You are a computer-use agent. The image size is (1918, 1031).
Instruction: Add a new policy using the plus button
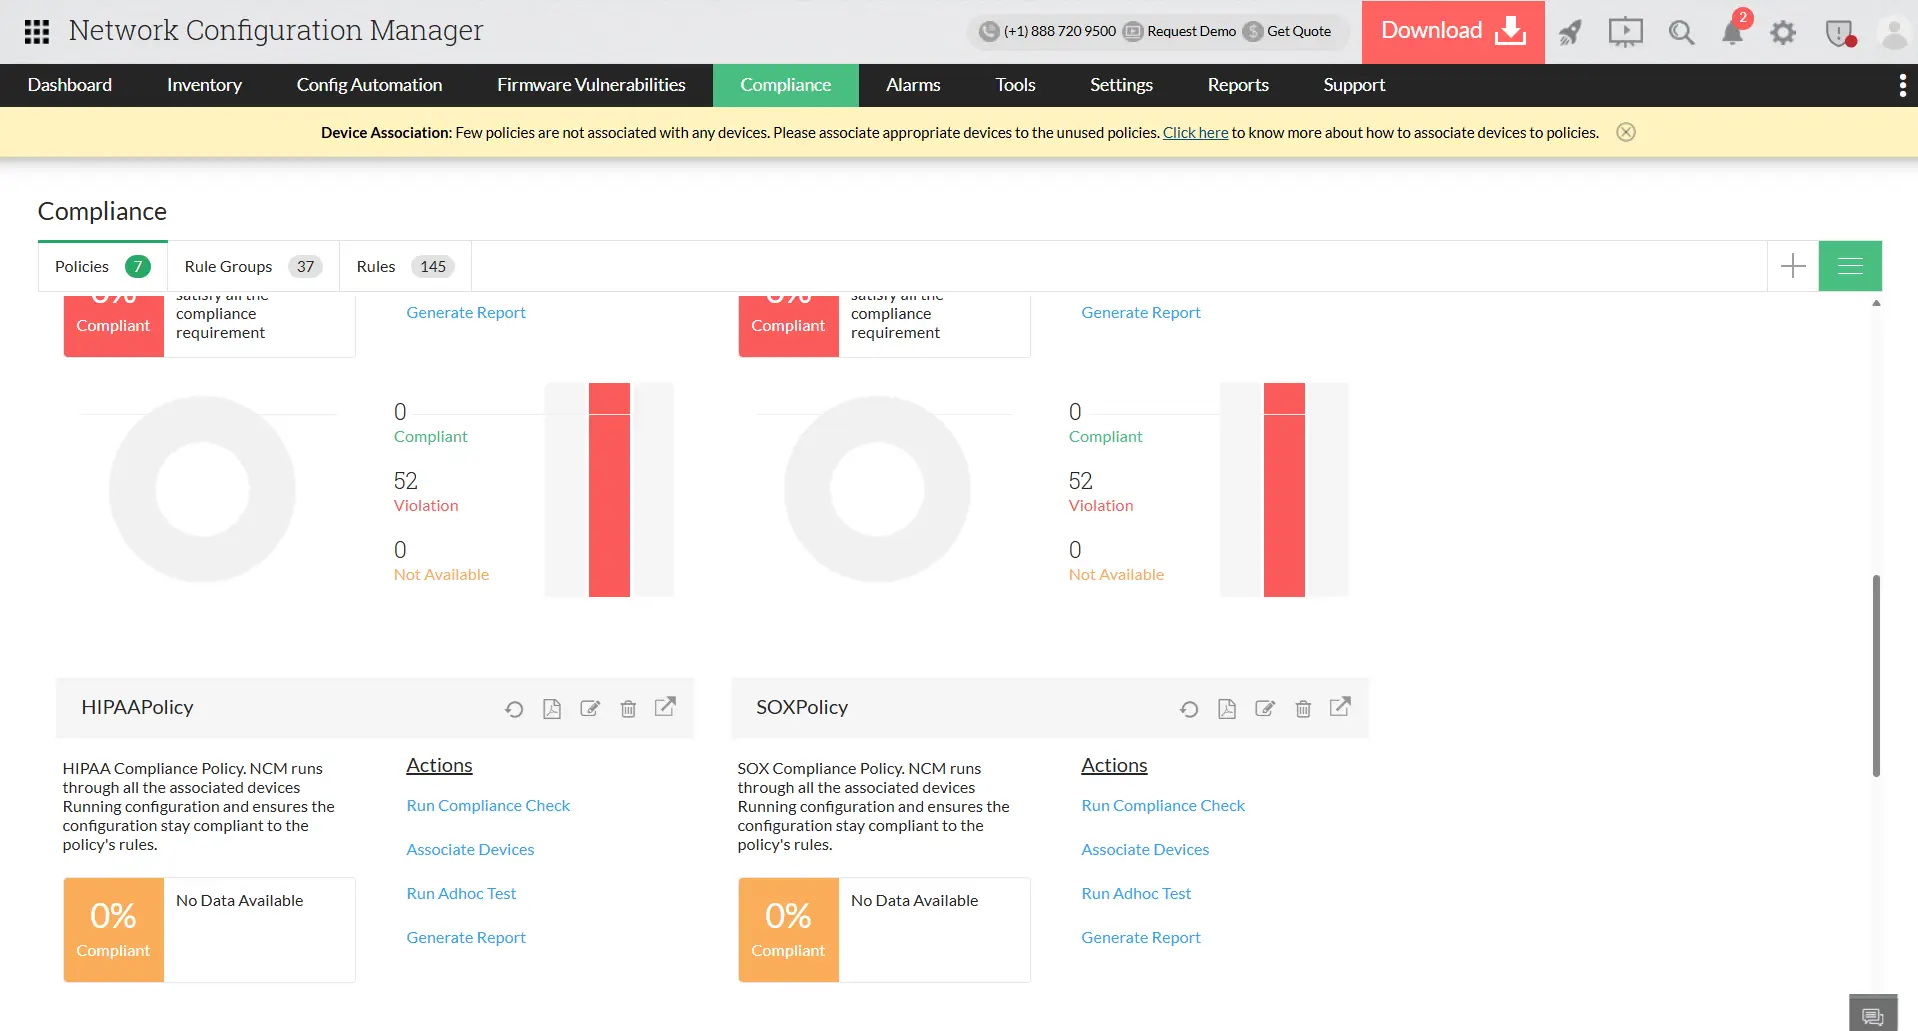1792,265
